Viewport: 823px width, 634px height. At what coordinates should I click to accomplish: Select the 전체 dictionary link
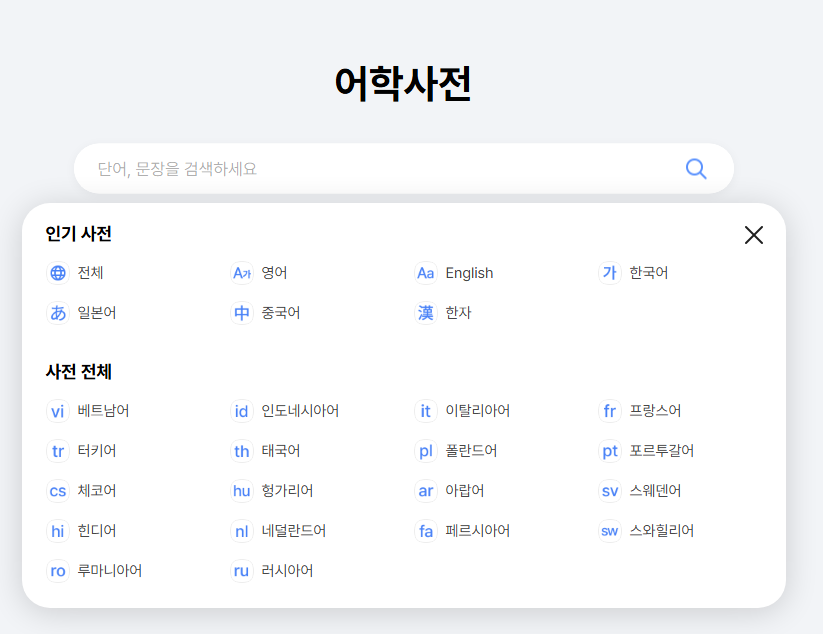(x=90, y=273)
